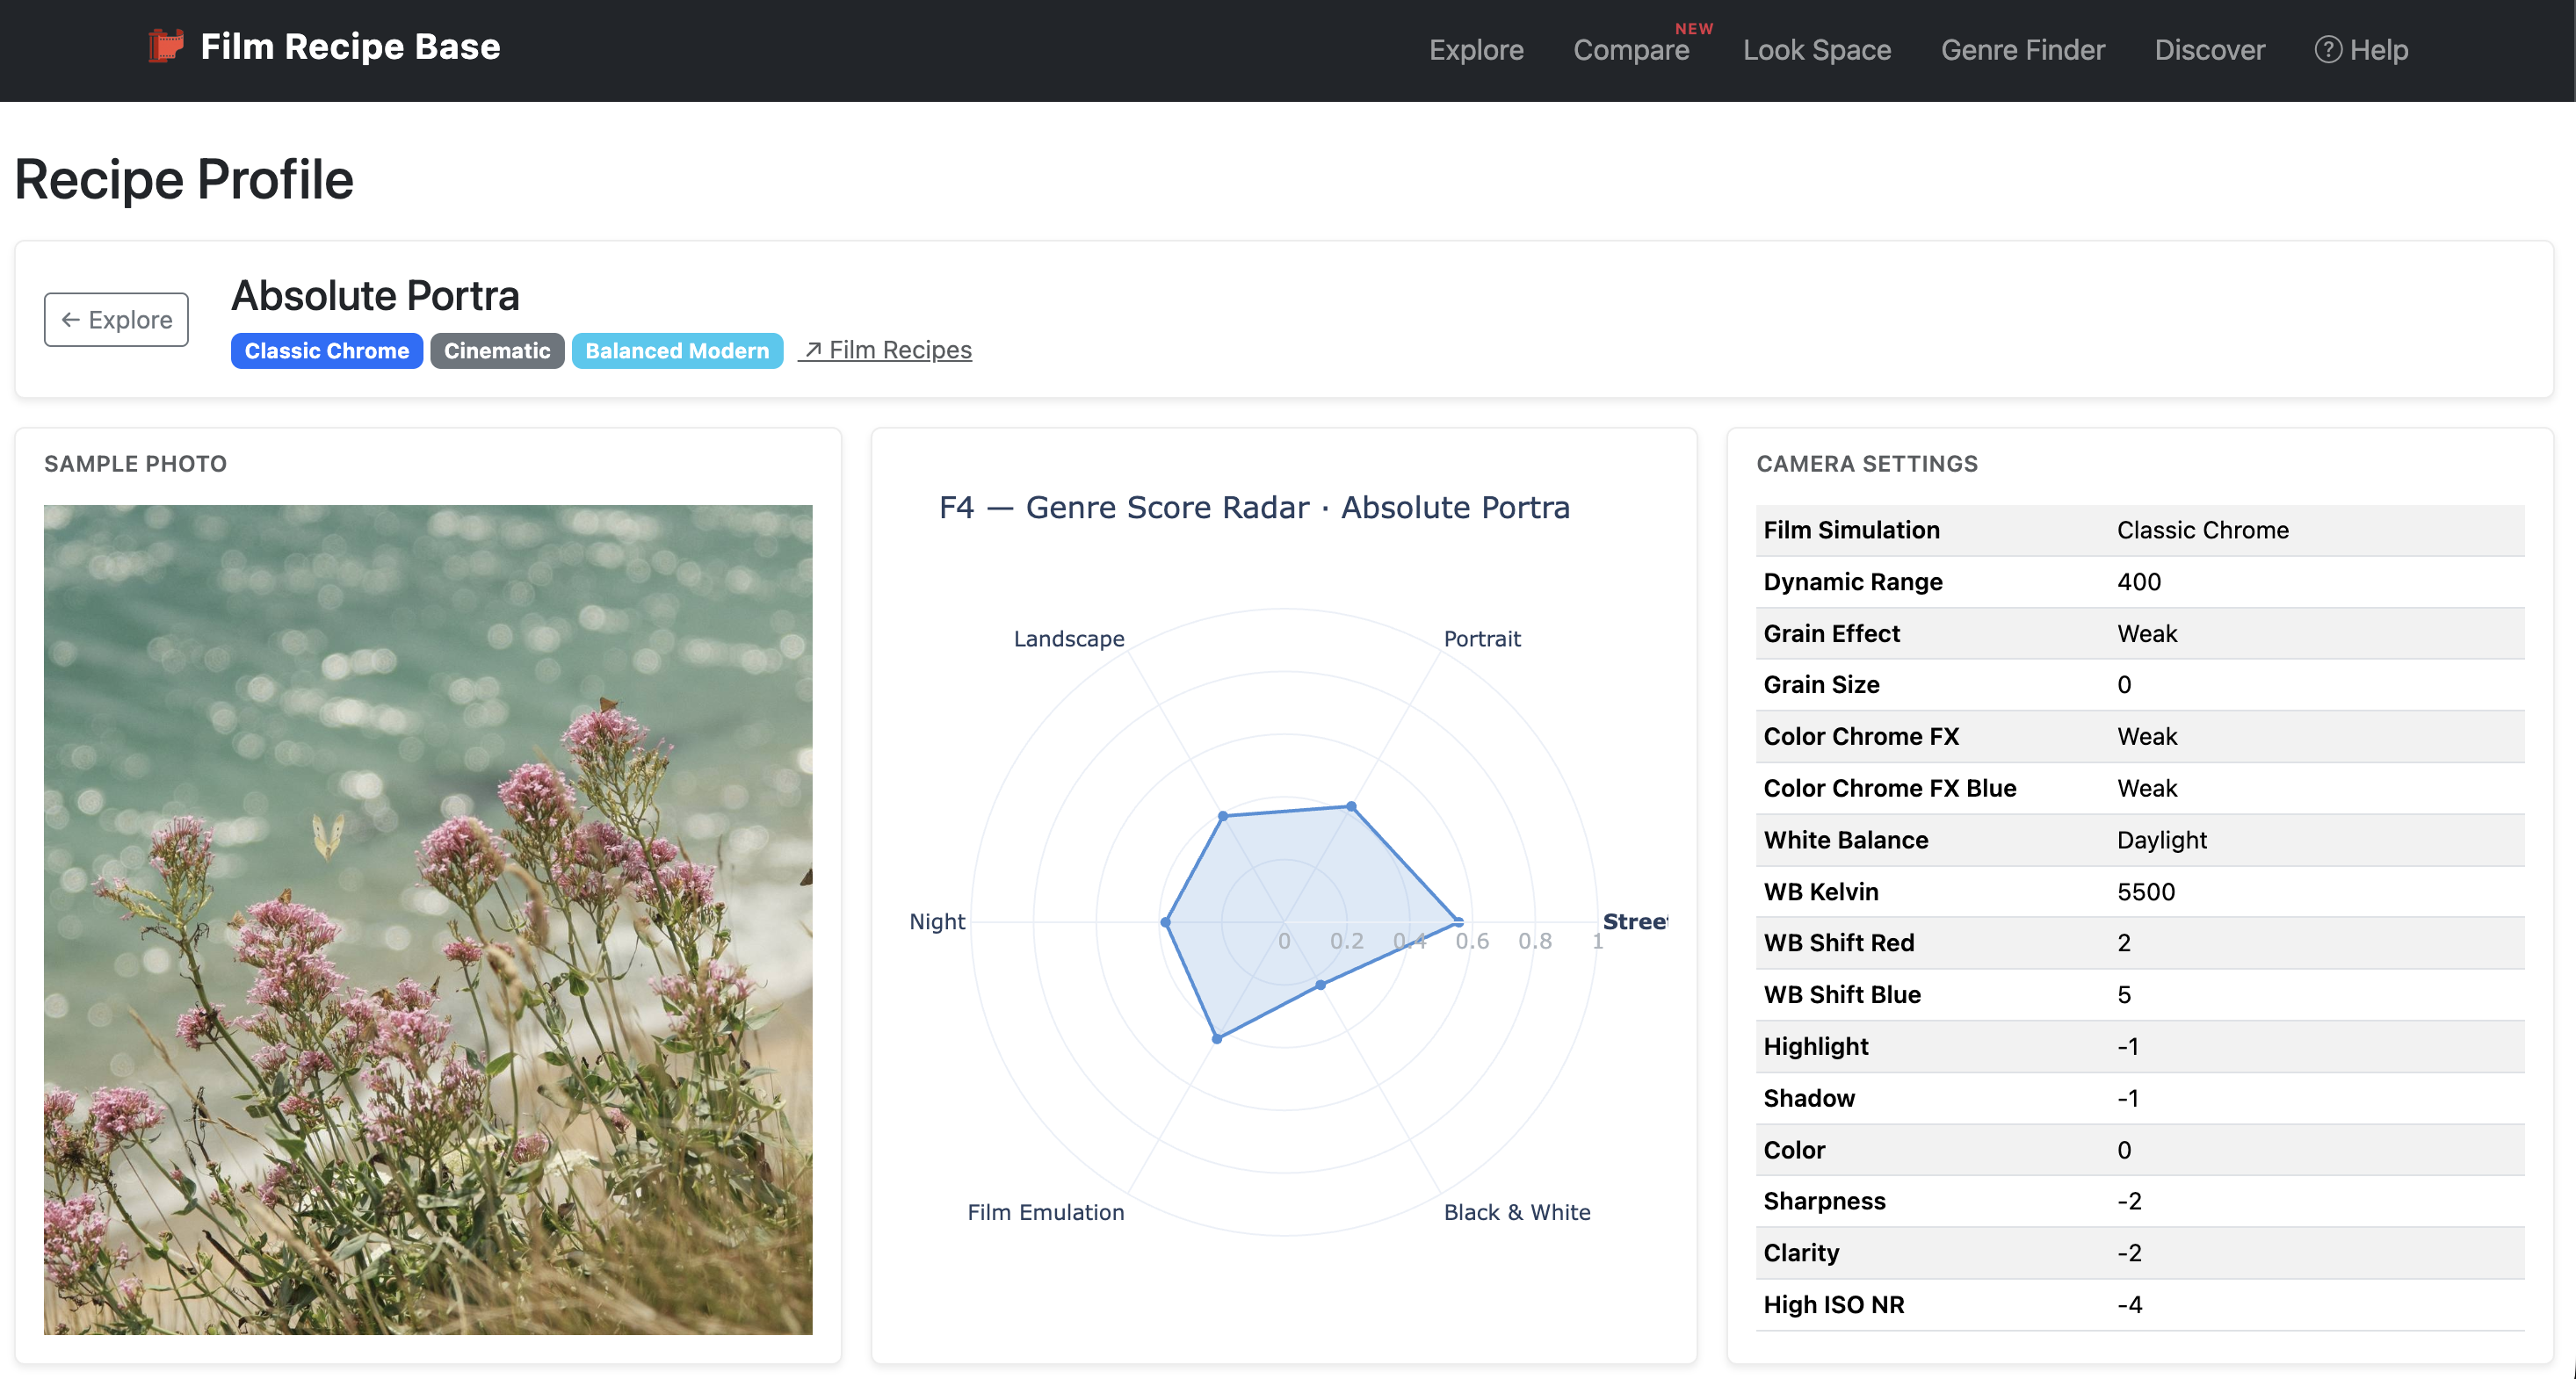Click the CAMERA SETTINGS section label
Viewport: 2576px width, 1379px height.
(1867, 463)
